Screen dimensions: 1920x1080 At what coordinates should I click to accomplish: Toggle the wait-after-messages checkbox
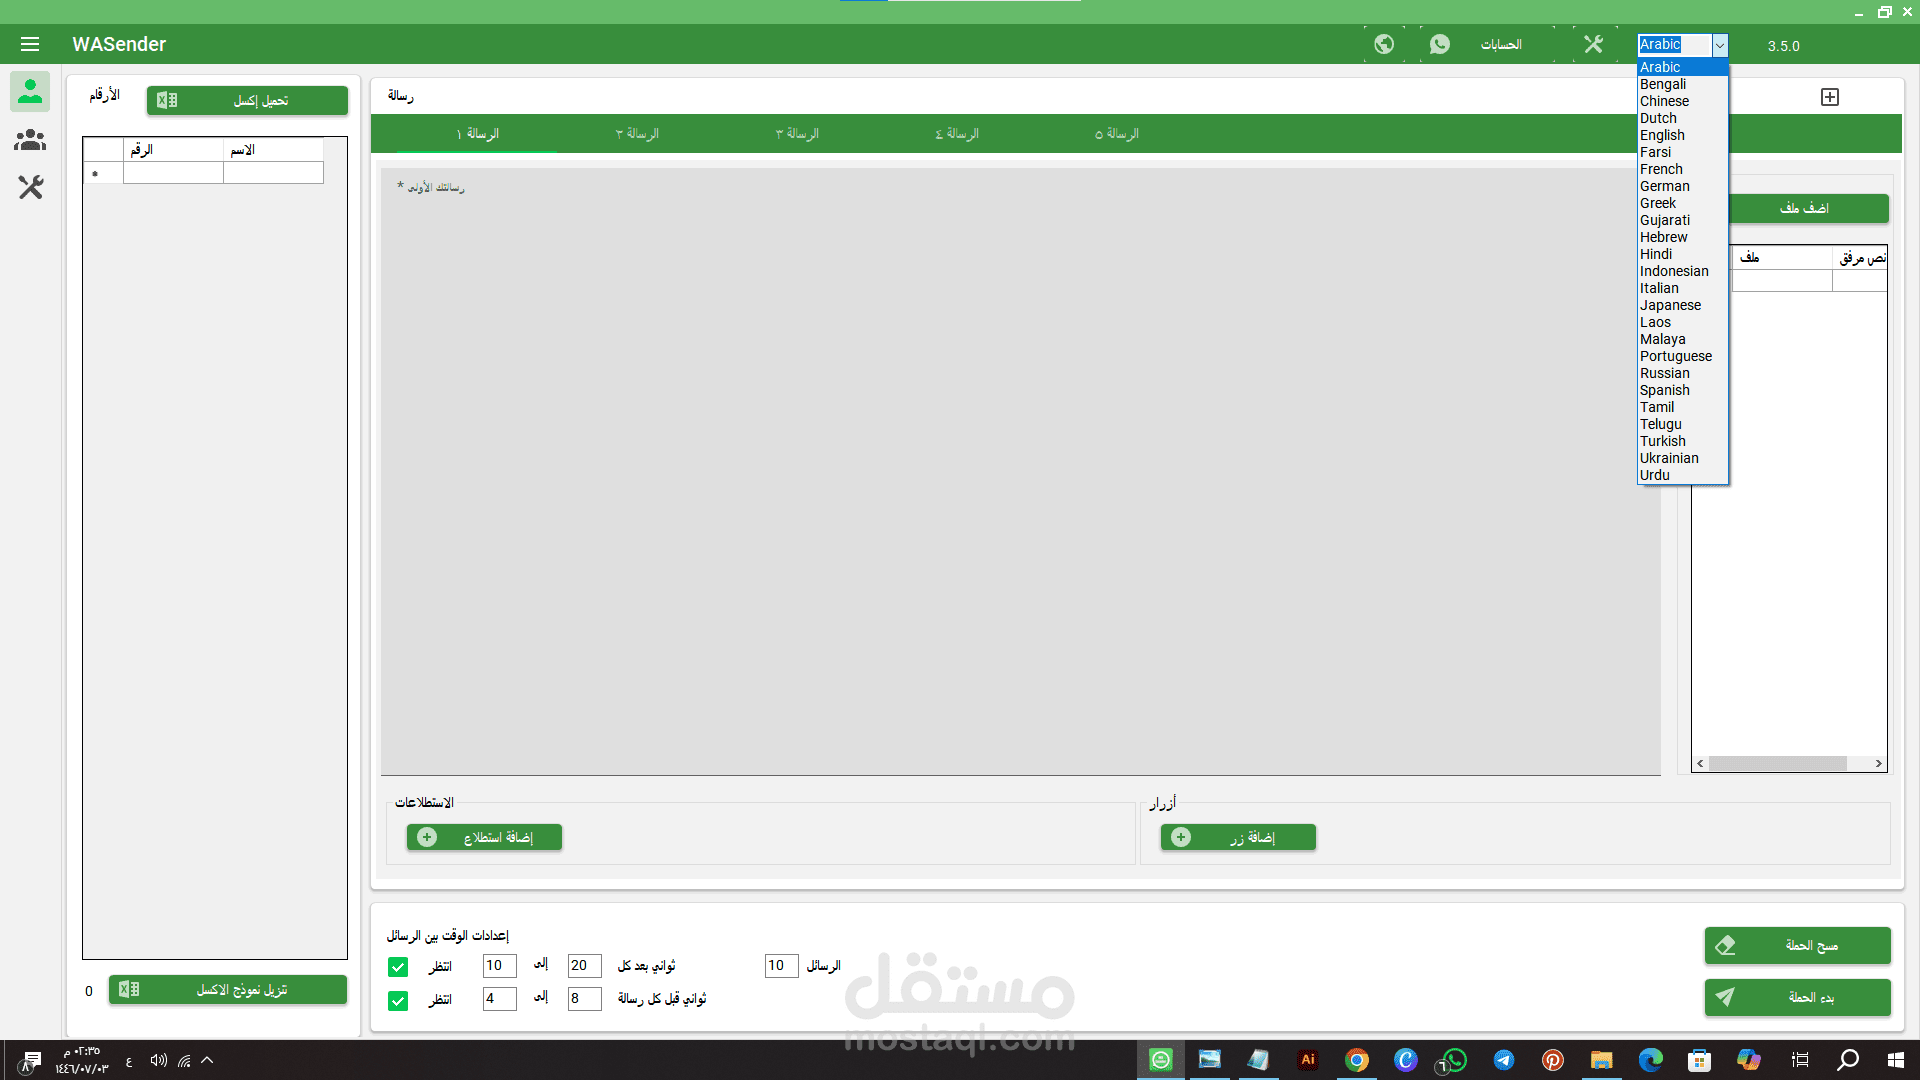point(398,967)
